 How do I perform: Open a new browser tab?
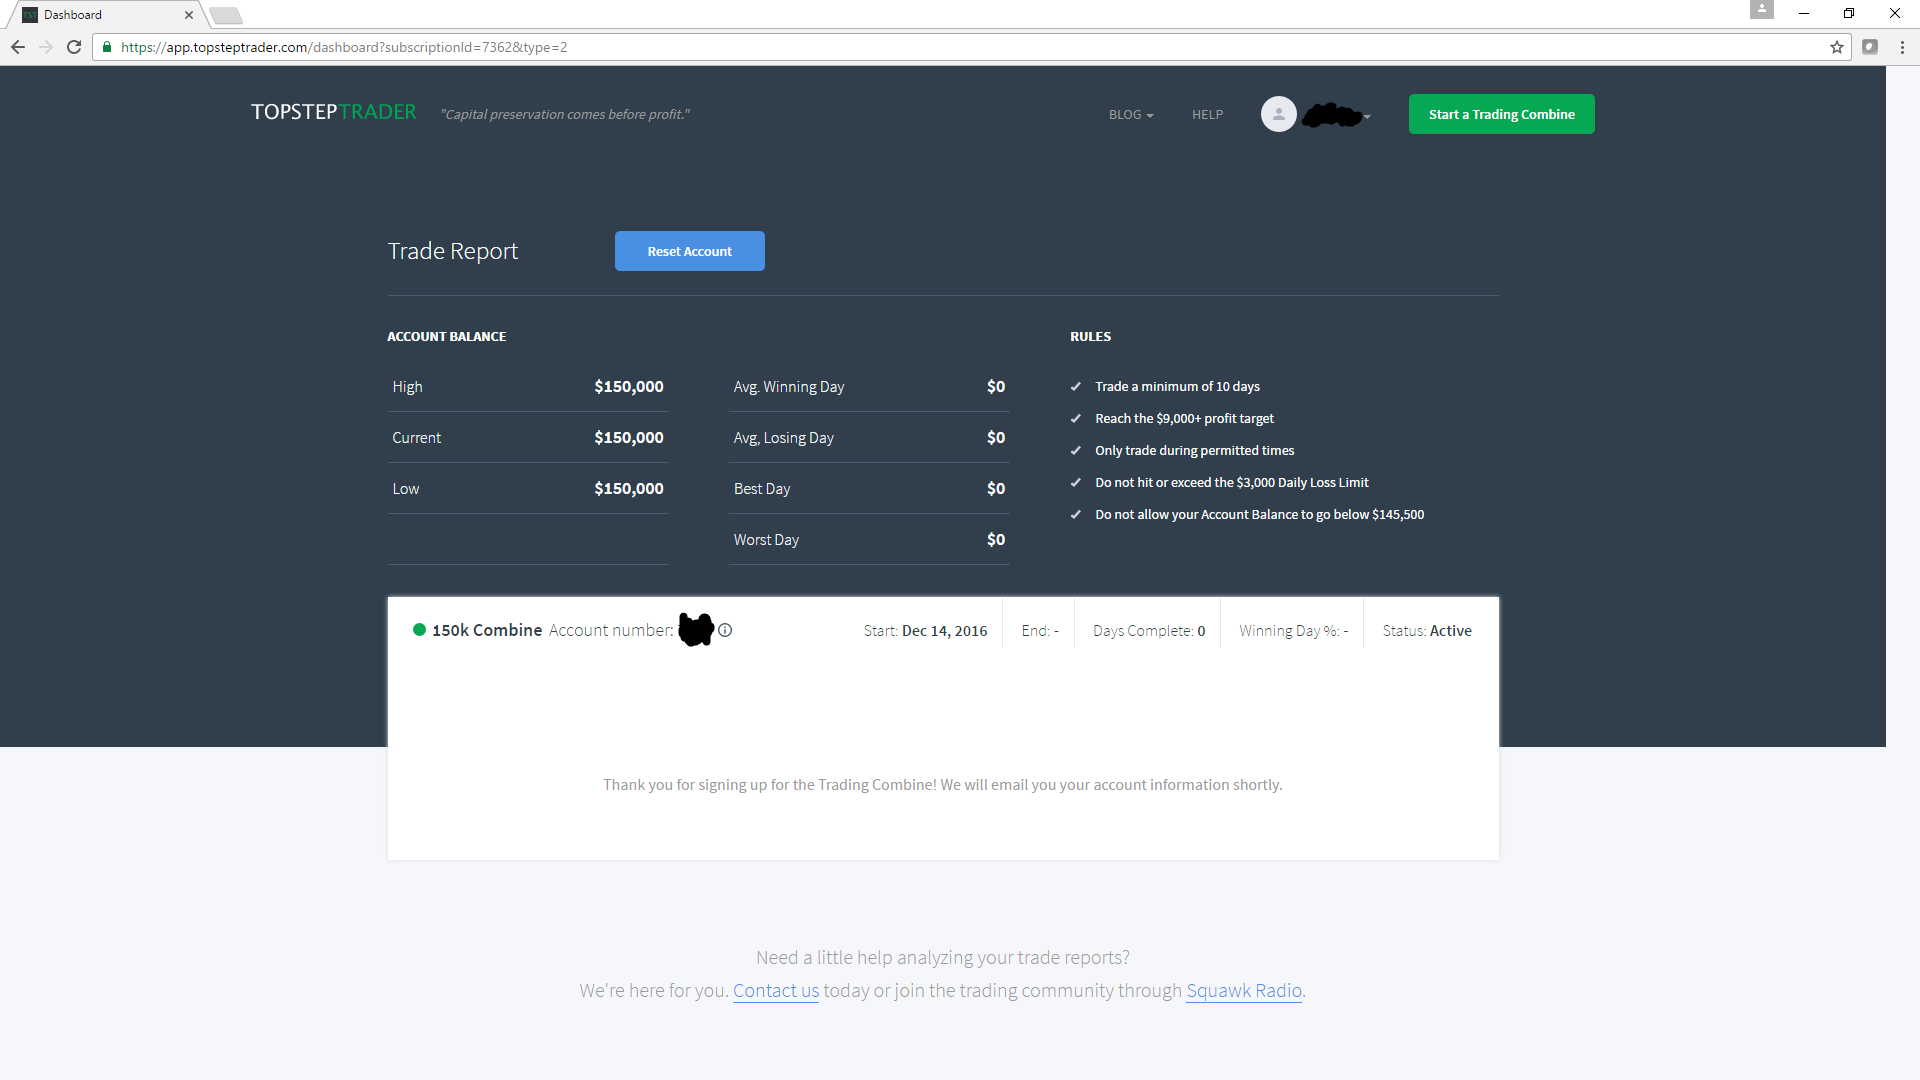click(226, 15)
